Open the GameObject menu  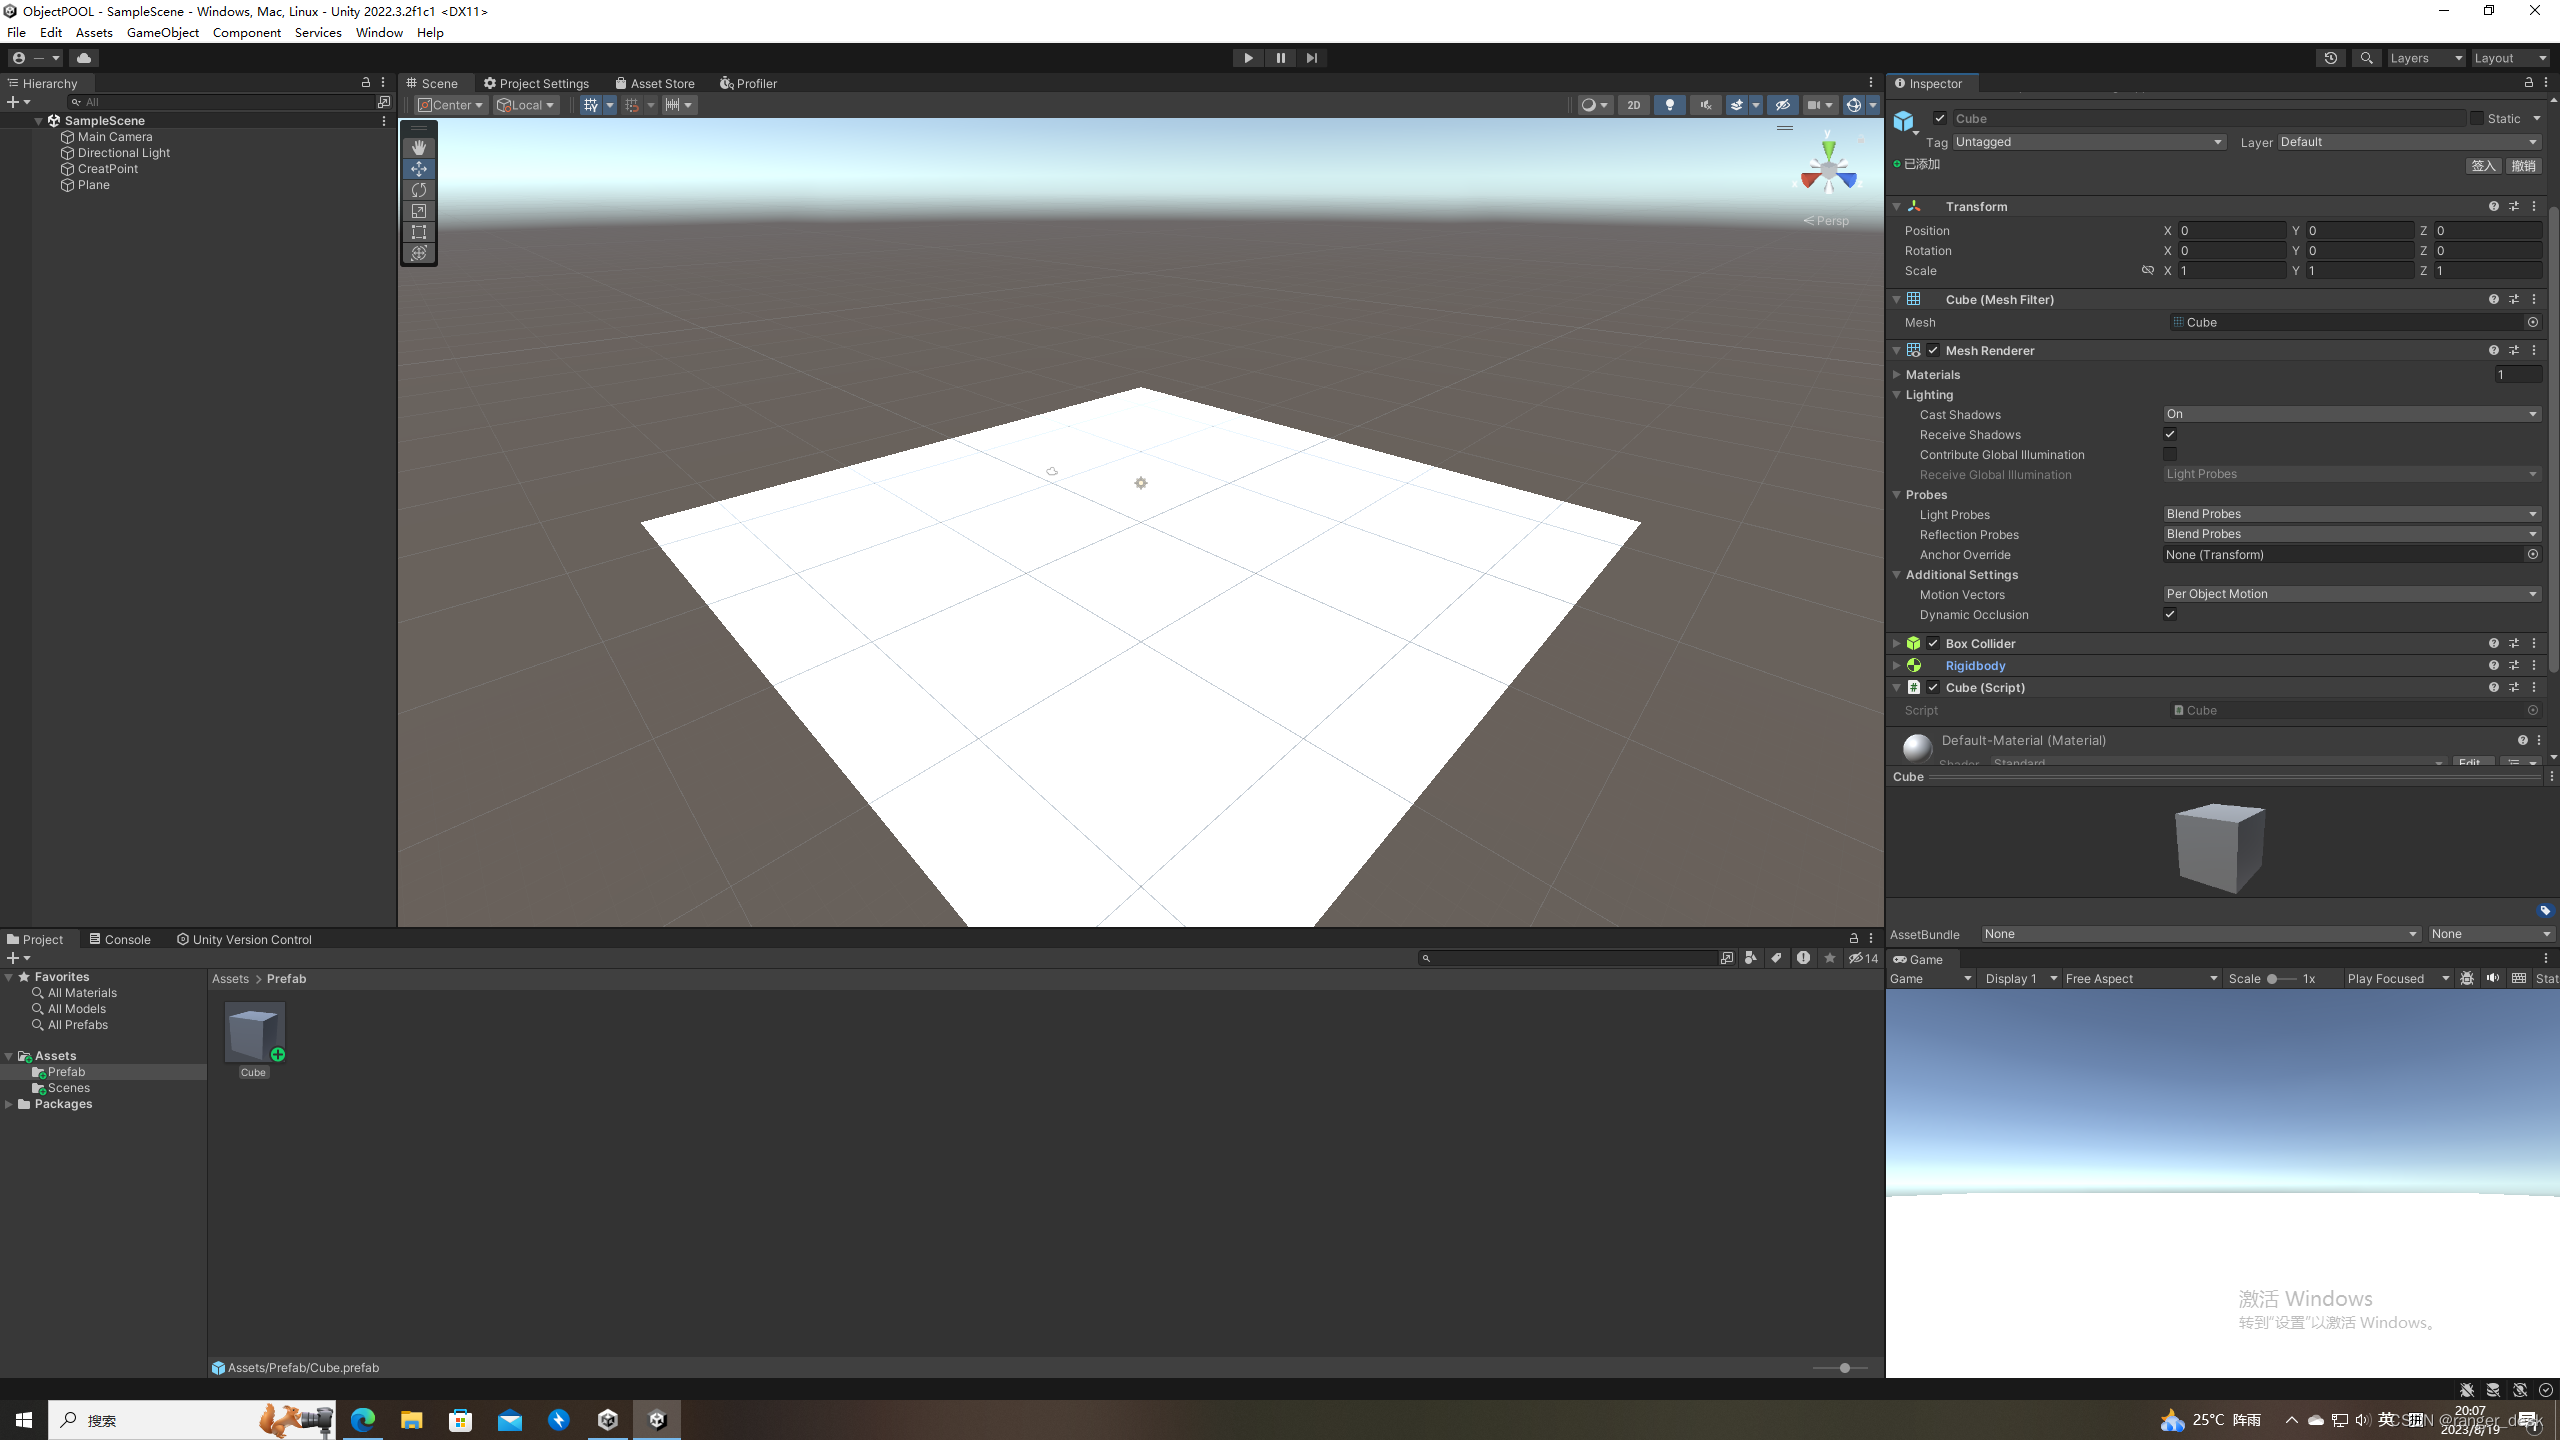coord(162,32)
